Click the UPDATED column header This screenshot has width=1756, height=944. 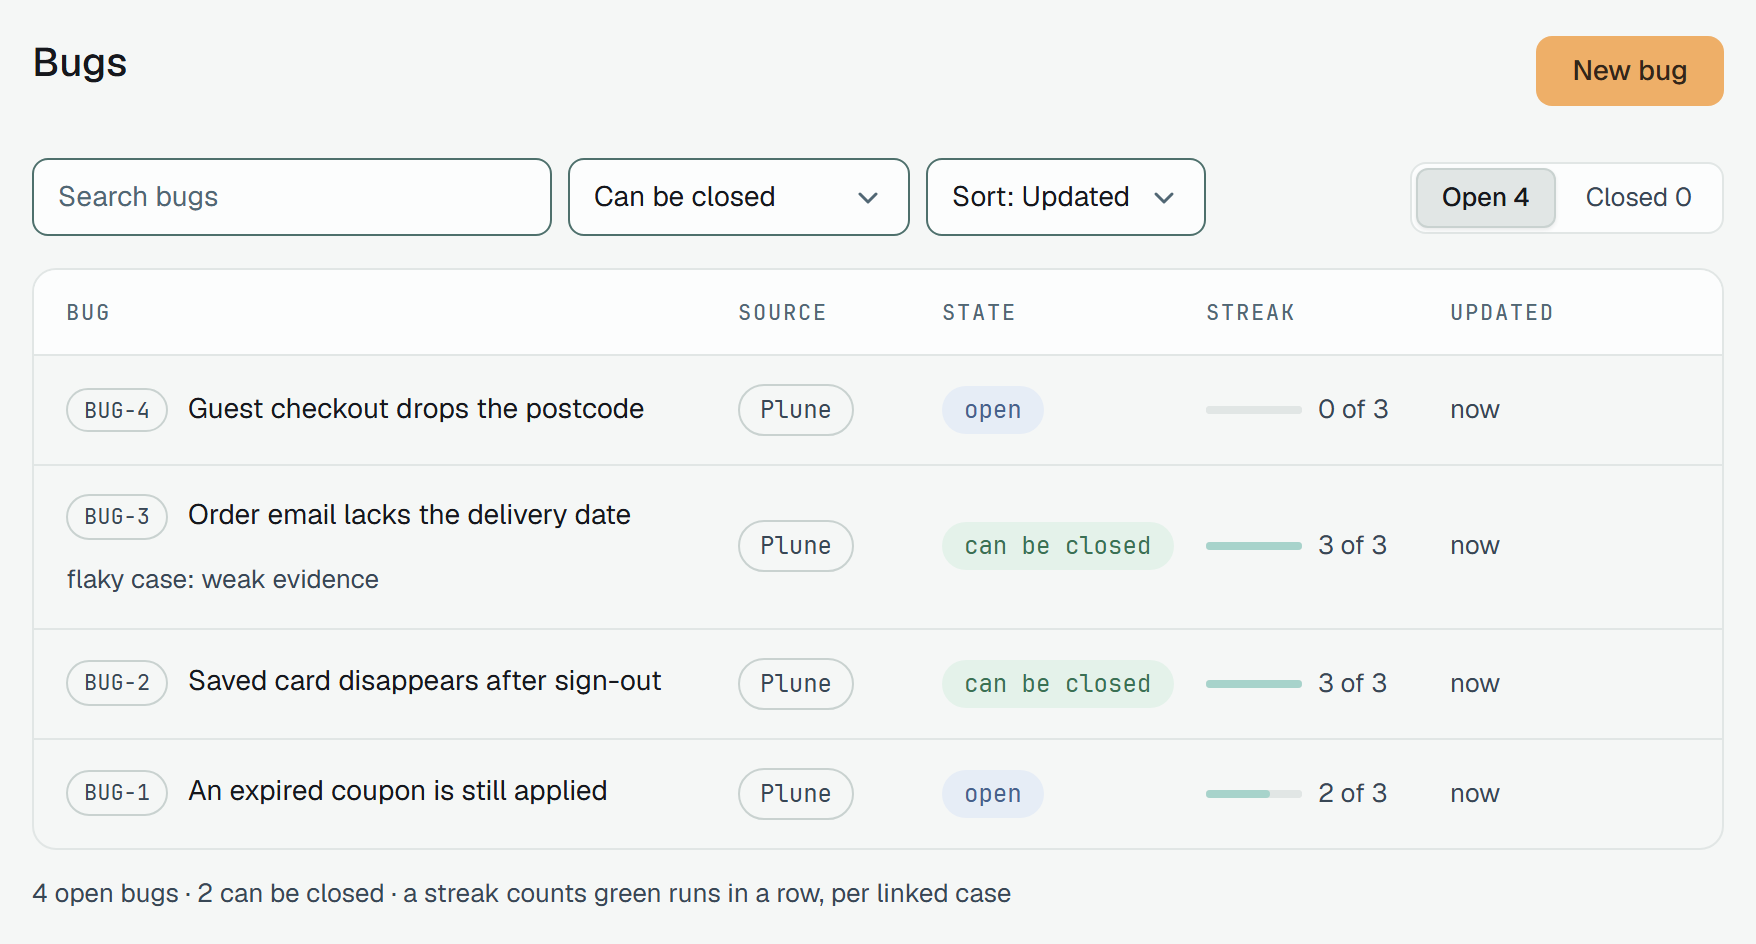coord(1502,313)
